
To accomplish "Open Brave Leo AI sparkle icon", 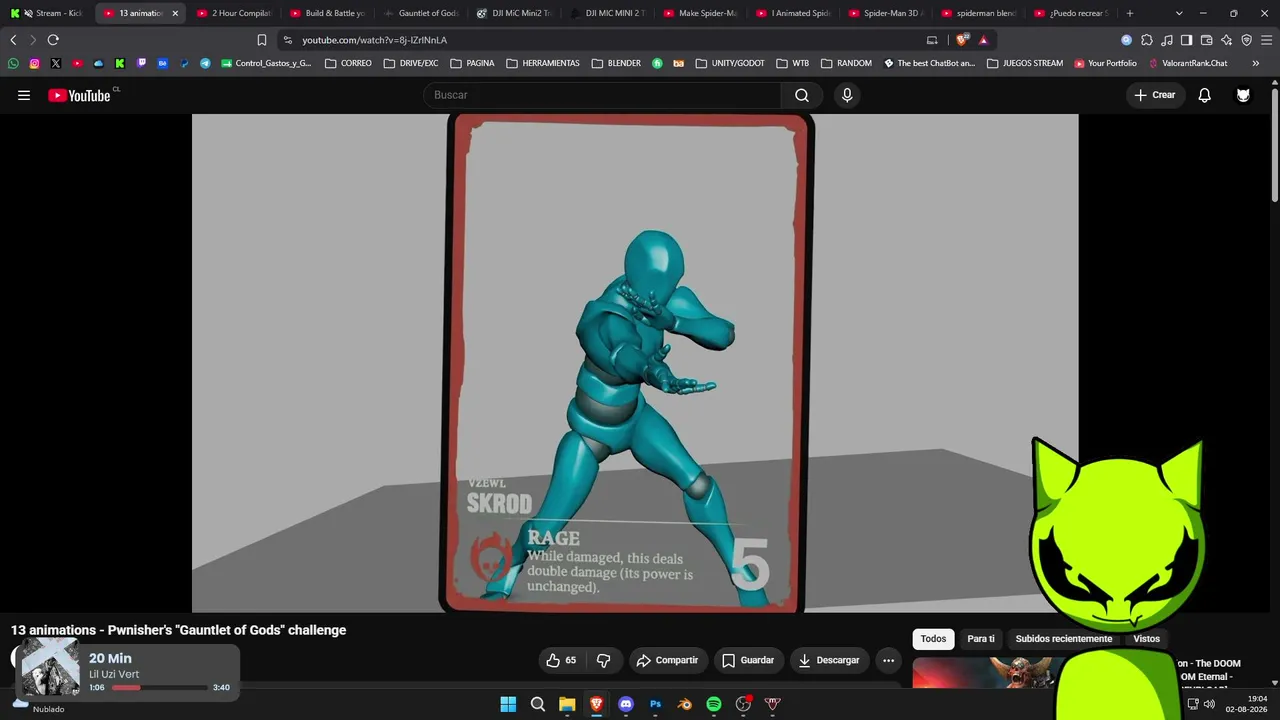I will coord(1226,40).
